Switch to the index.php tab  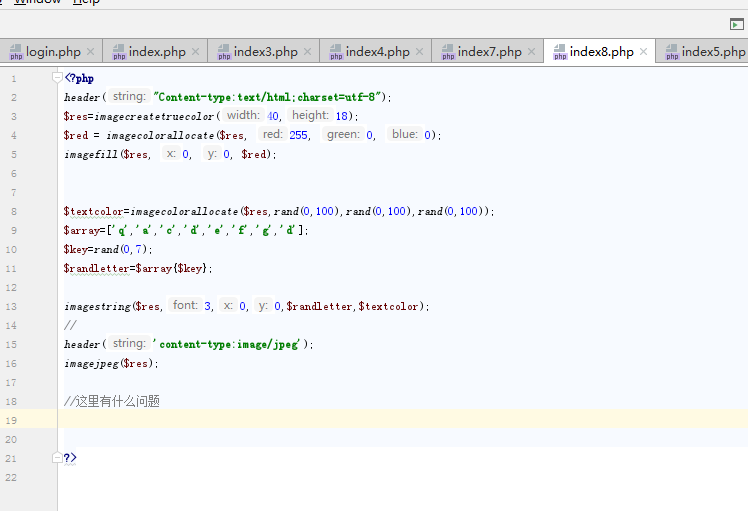155,52
